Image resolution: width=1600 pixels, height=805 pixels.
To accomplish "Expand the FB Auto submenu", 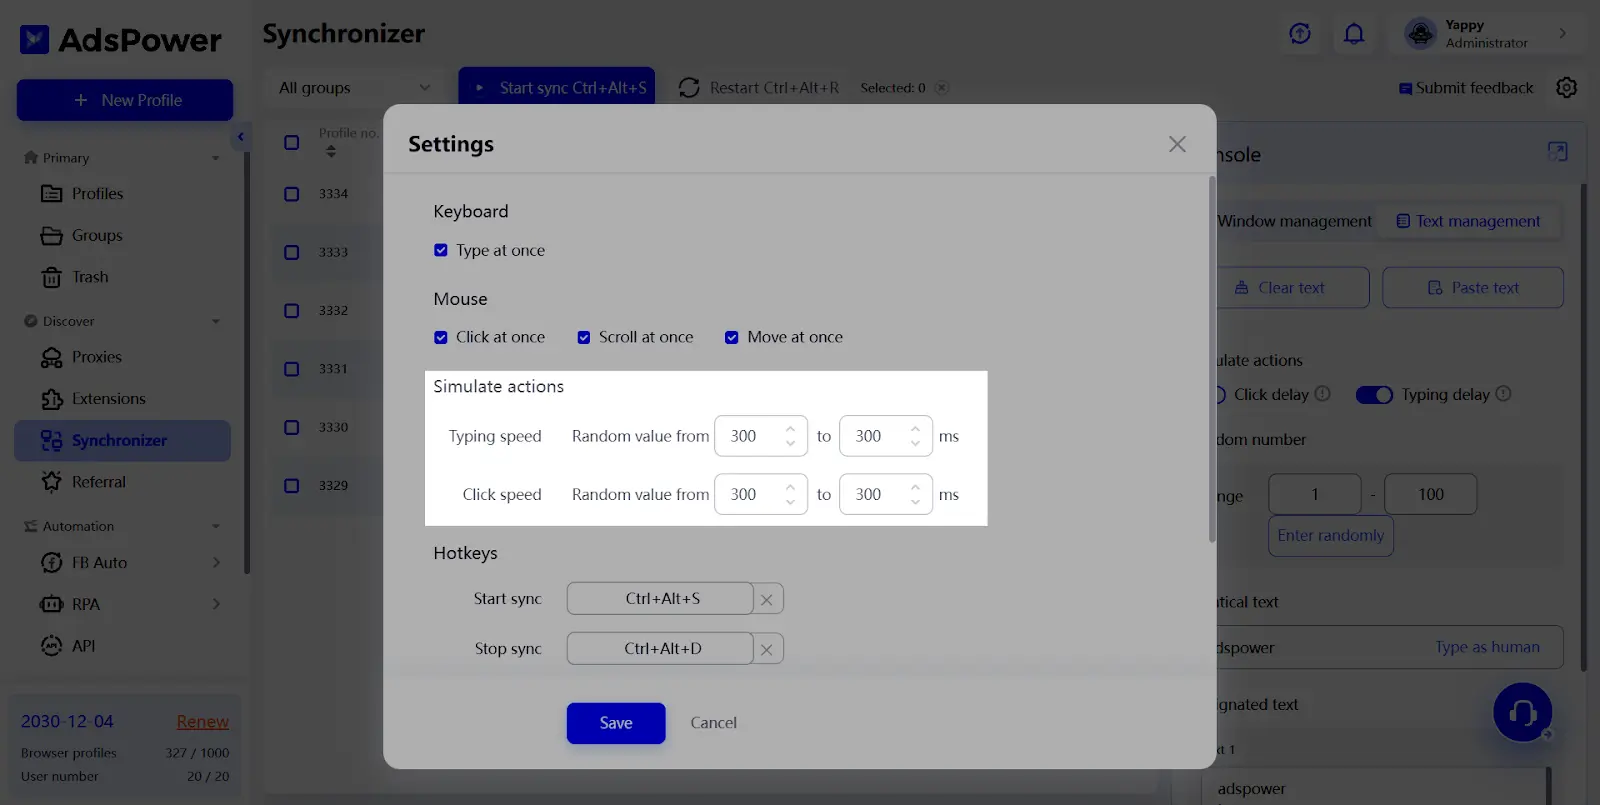I will point(216,563).
